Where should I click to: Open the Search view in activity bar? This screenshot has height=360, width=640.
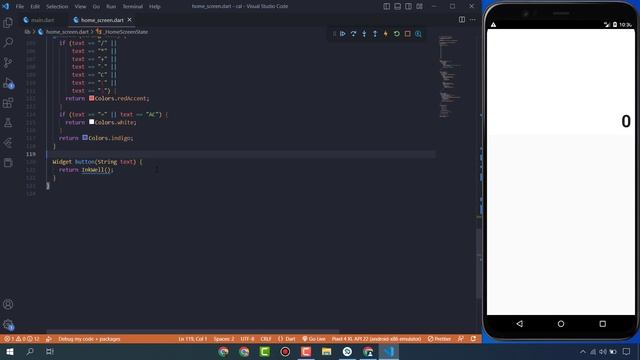pyautogui.click(x=8, y=42)
